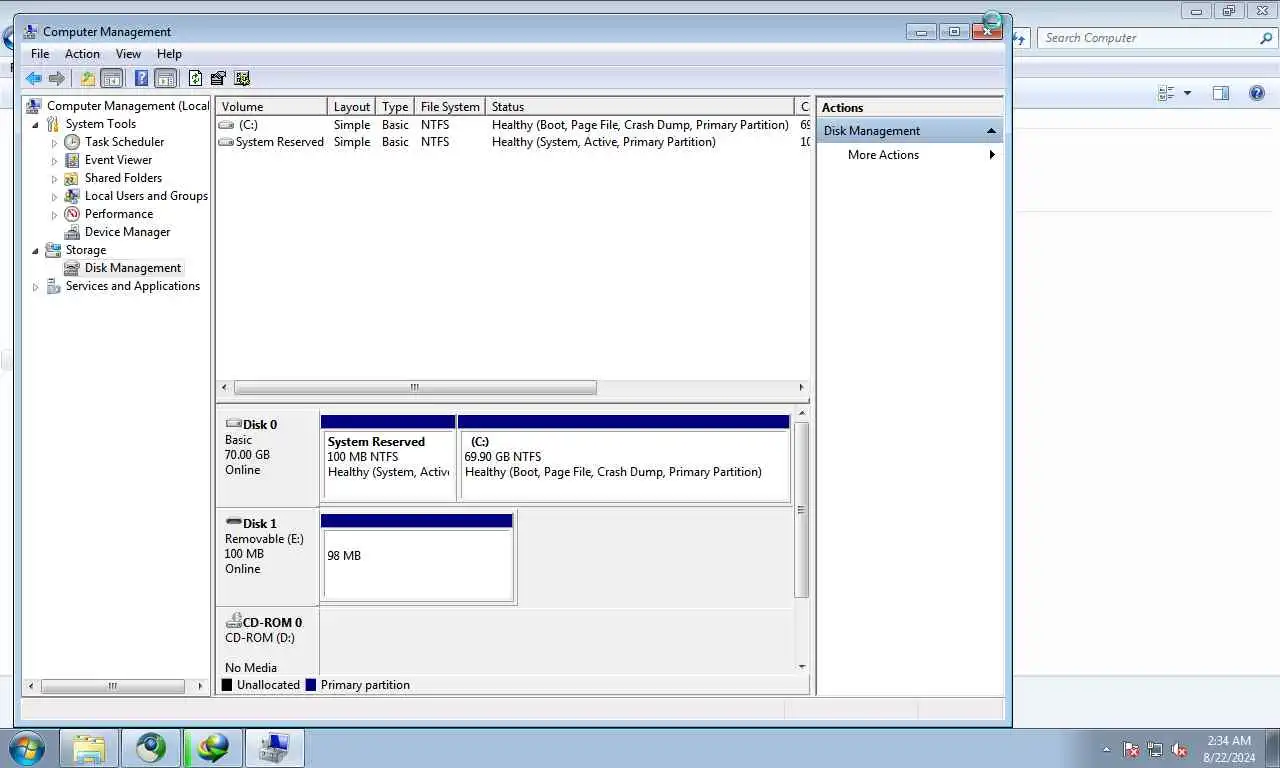Sort by the Layout column header
The width and height of the screenshot is (1280, 768).
(x=352, y=107)
